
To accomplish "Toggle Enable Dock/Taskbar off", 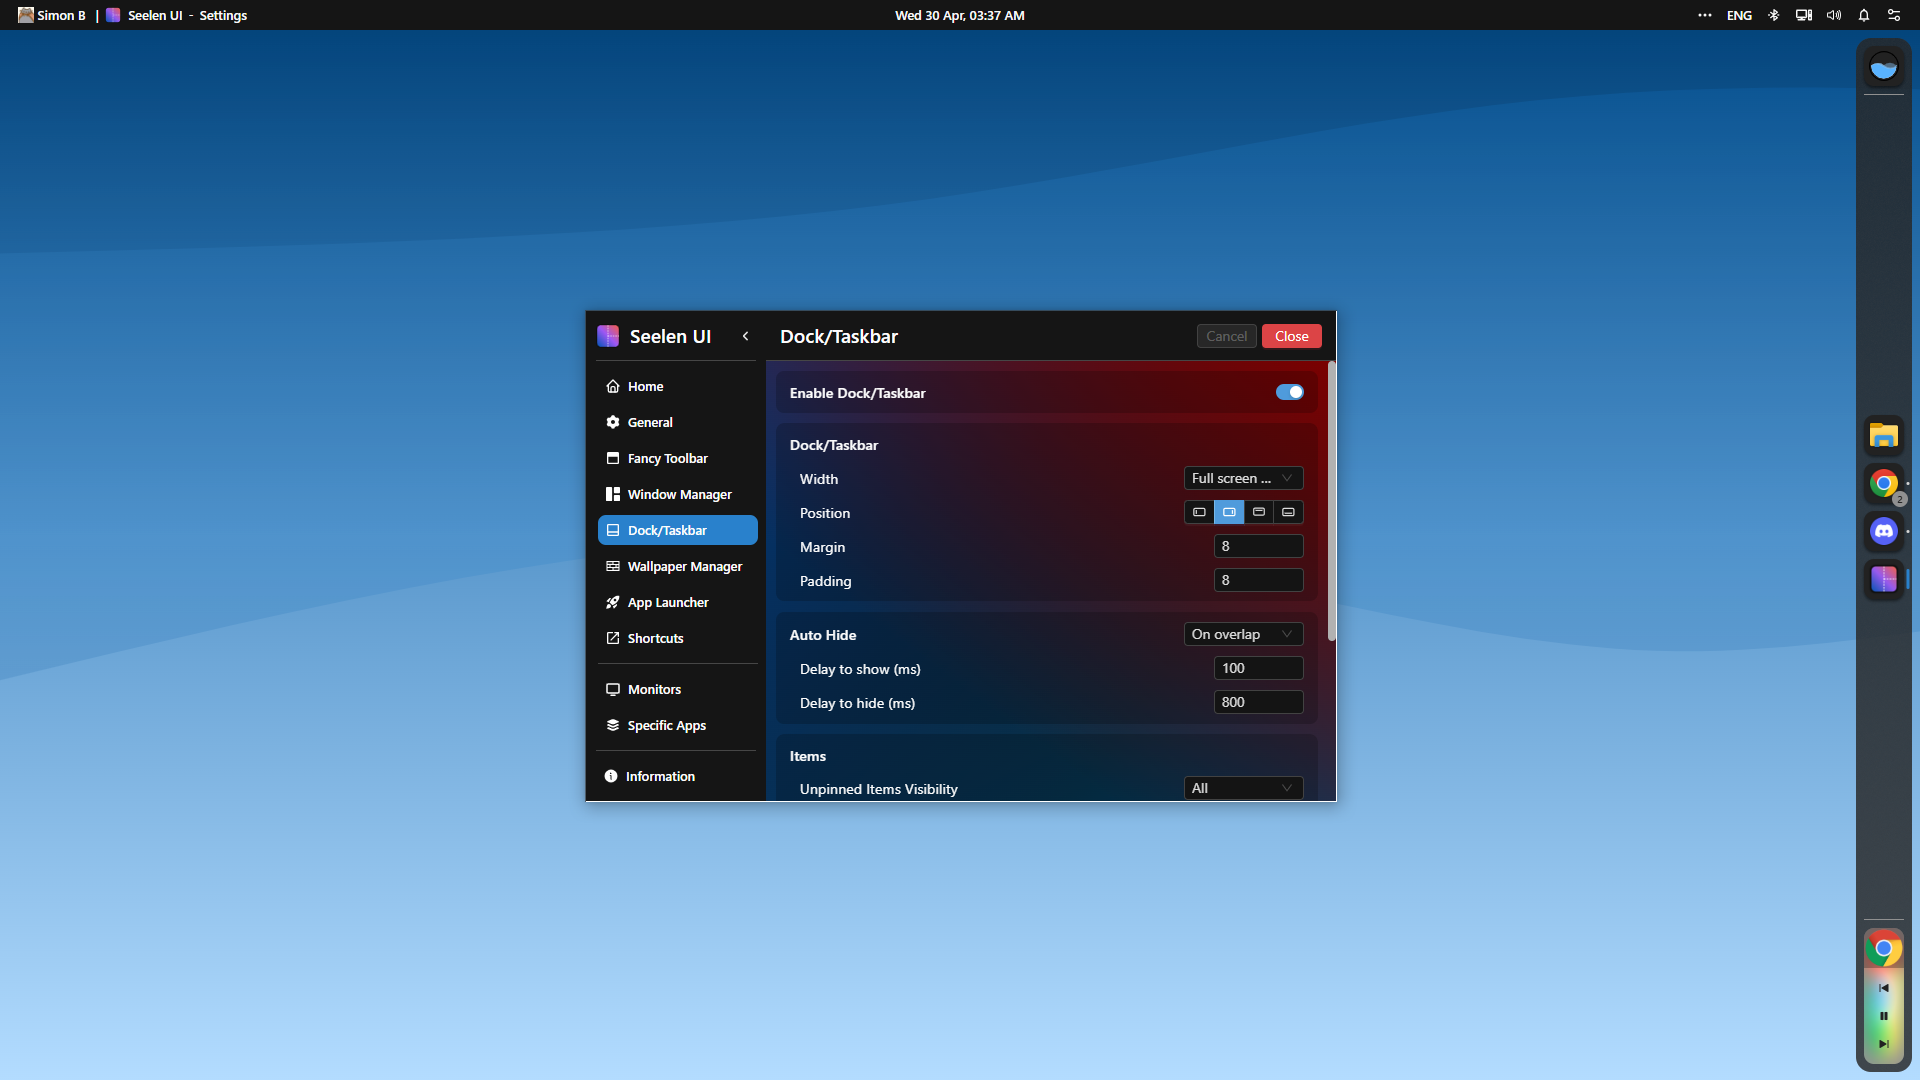I will coord(1289,392).
